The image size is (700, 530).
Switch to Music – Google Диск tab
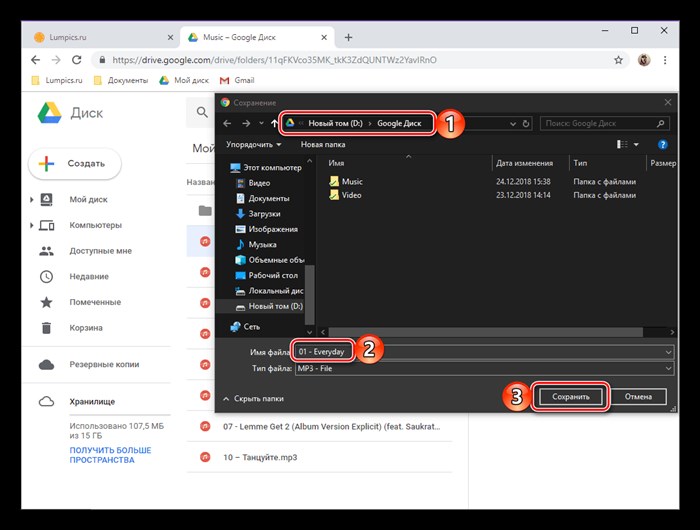tap(257, 38)
